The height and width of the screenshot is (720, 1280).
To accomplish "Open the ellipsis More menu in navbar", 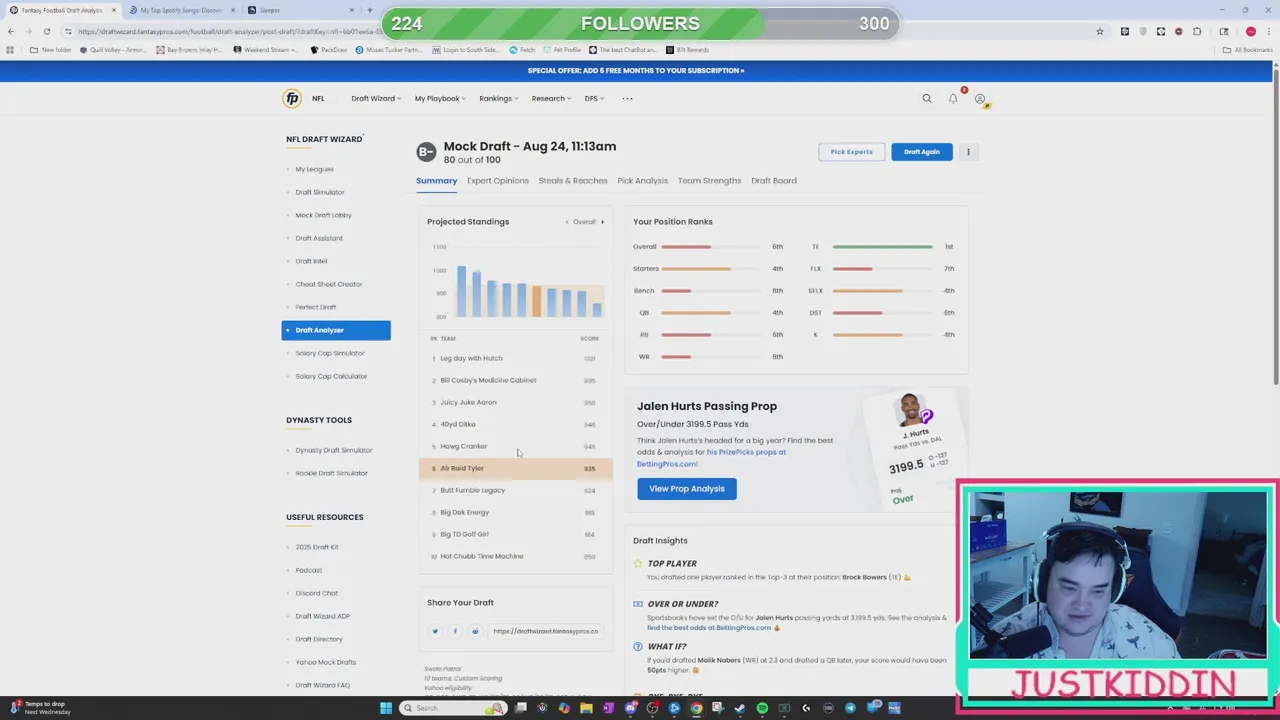I will (627, 98).
